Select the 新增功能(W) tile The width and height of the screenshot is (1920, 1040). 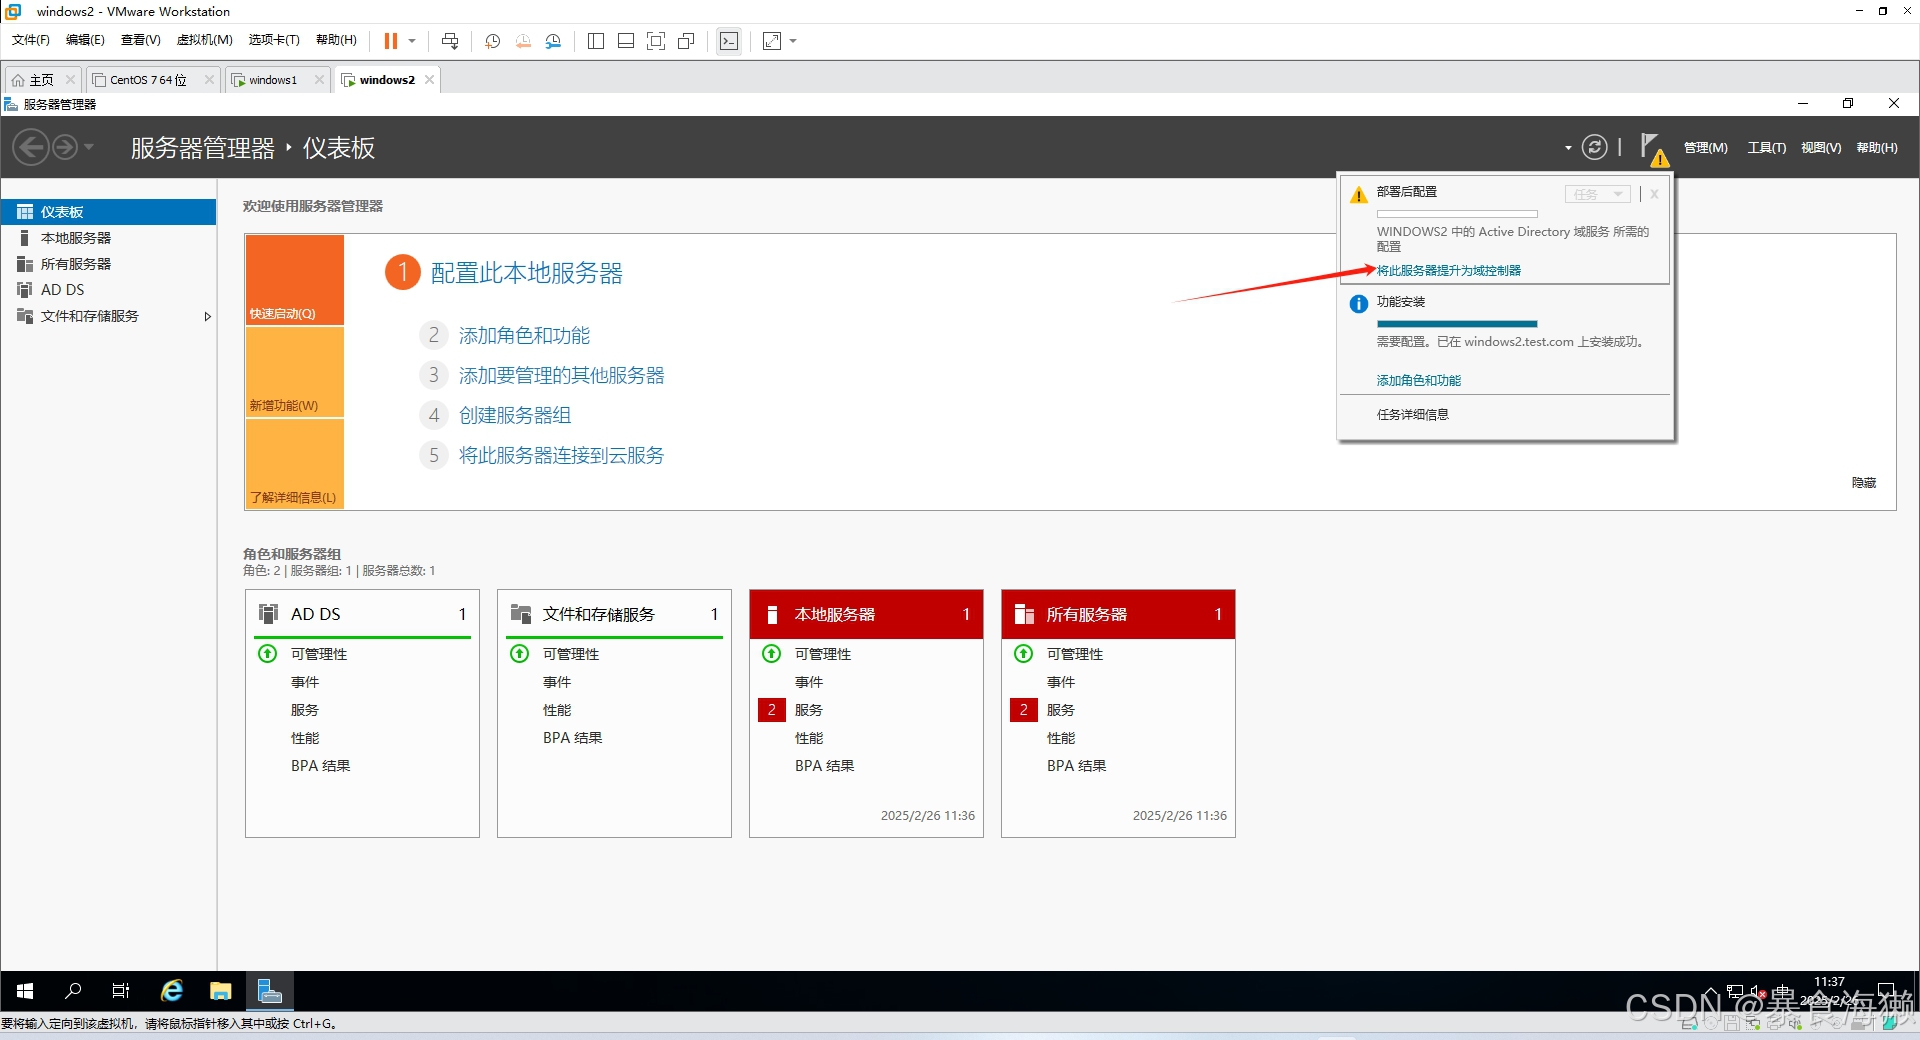coord(295,372)
